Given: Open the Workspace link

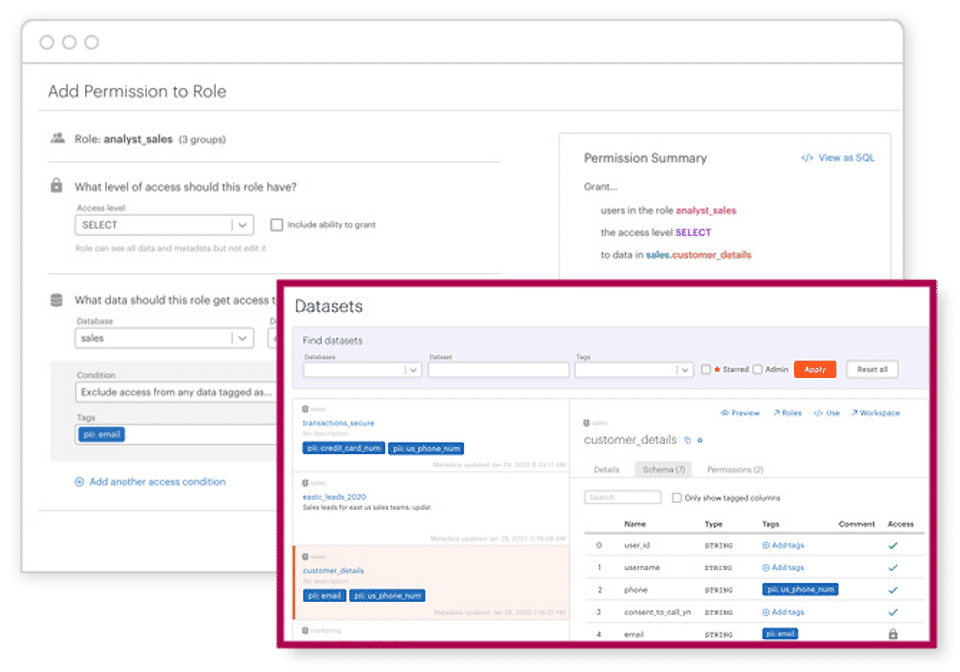Looking at the screenshot, I should tap(876, 413).
